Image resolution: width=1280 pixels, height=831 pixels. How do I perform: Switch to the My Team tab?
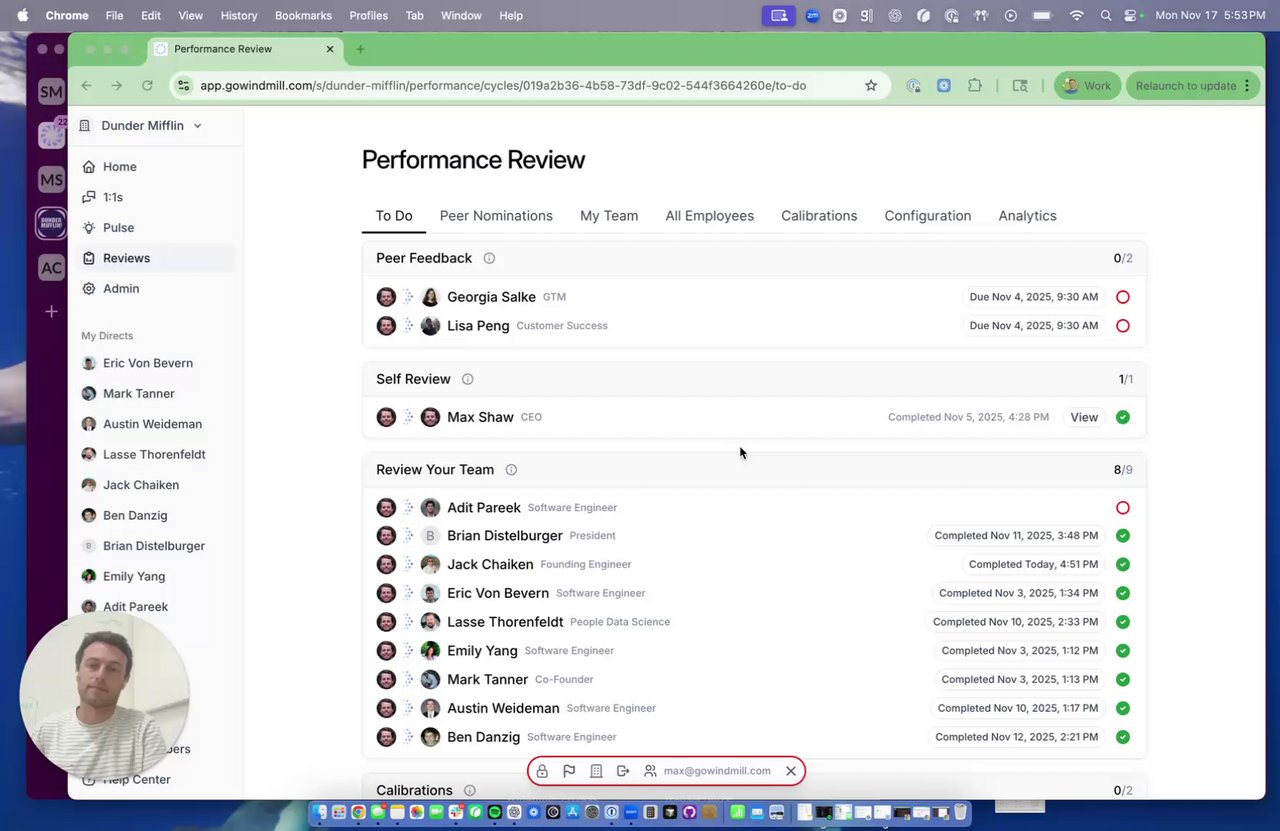click(609, 216)
